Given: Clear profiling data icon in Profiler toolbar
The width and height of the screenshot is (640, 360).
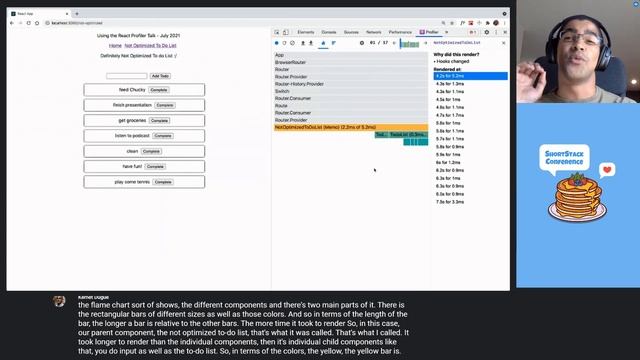Looking at the screenshot, I should (x=292, y=43).
